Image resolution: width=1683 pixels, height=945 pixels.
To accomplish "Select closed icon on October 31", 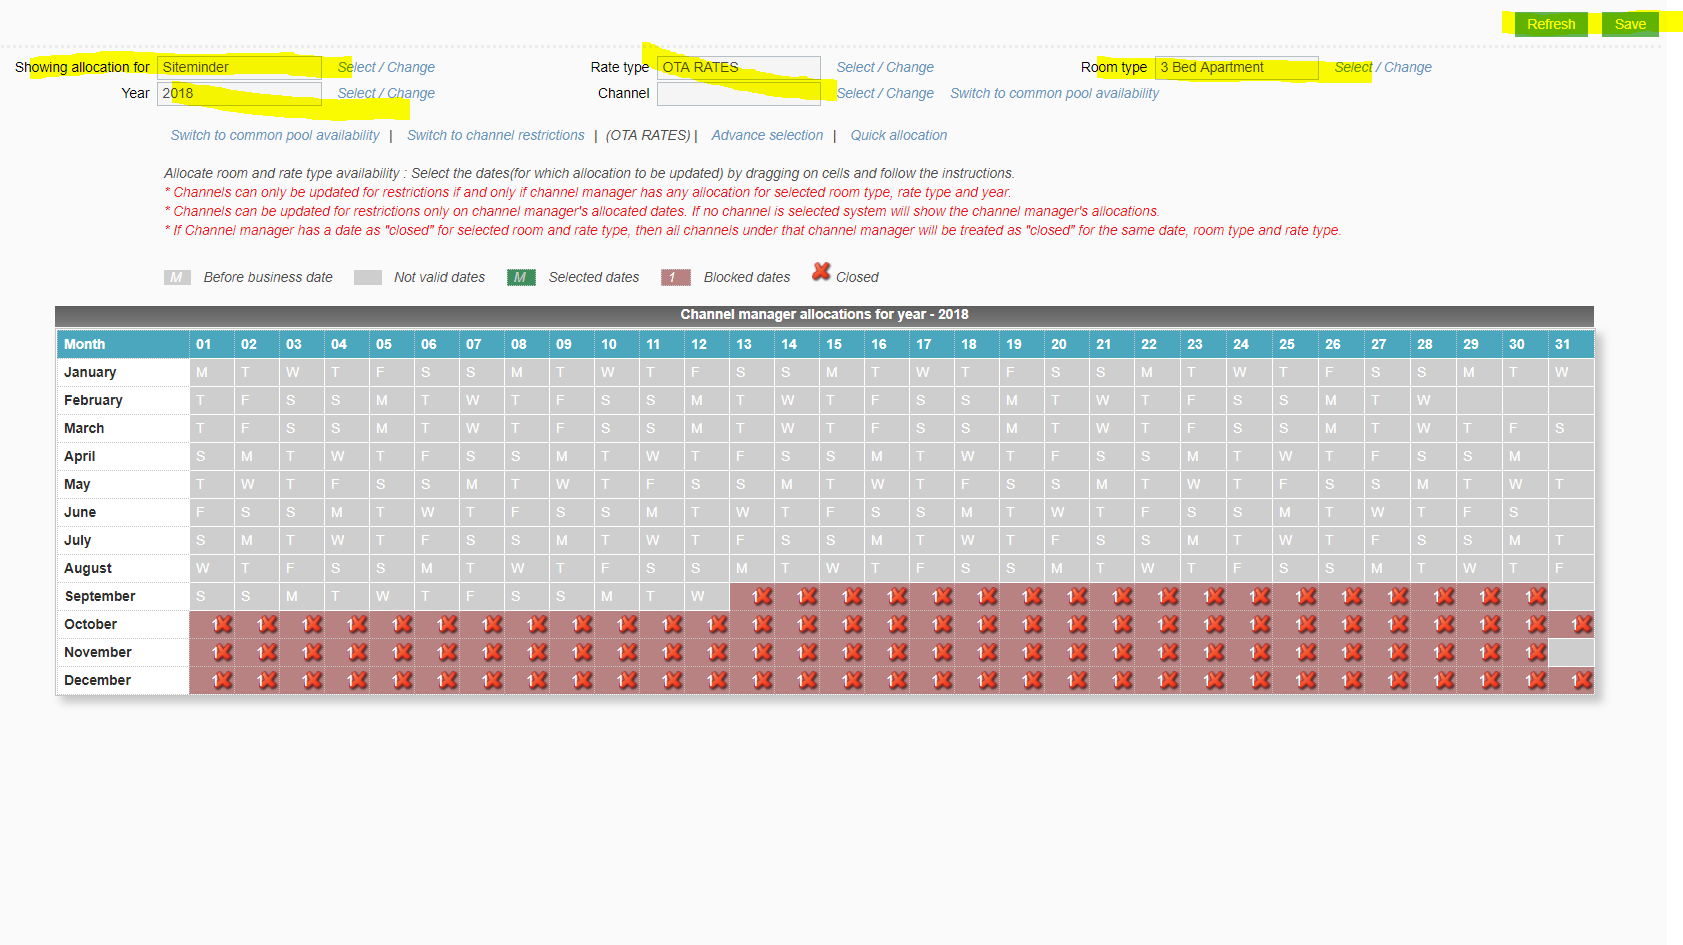I will click(x=1582, y=624).
